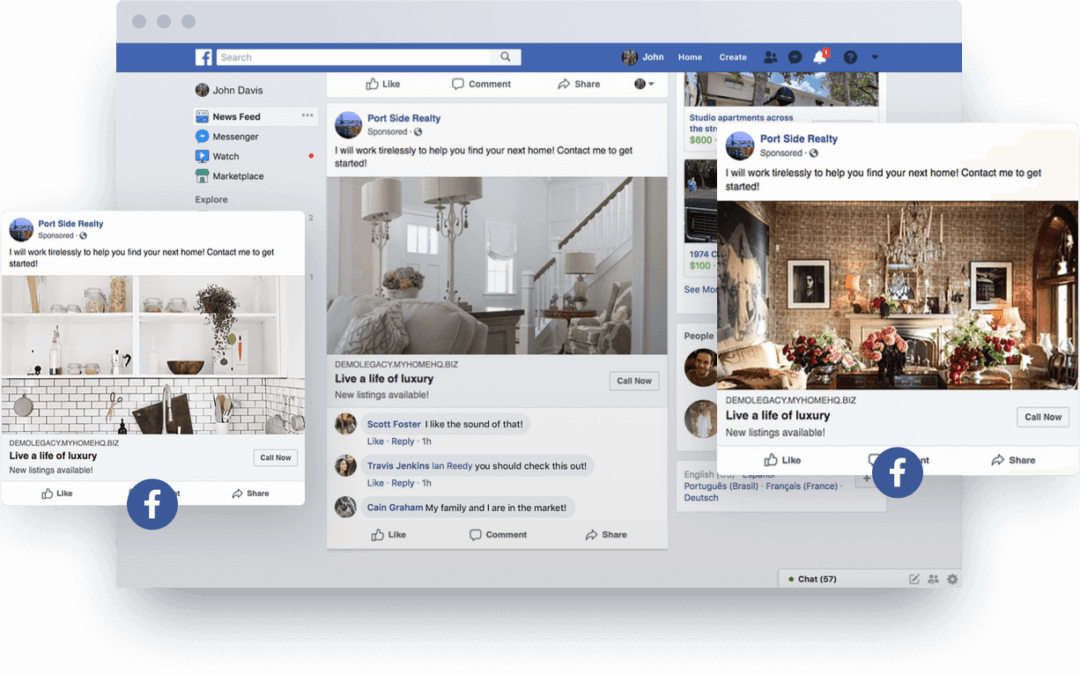This screenshot has height=675, width=1080.
Task: Click Call Now in the center post
Action: coord(634,381)
